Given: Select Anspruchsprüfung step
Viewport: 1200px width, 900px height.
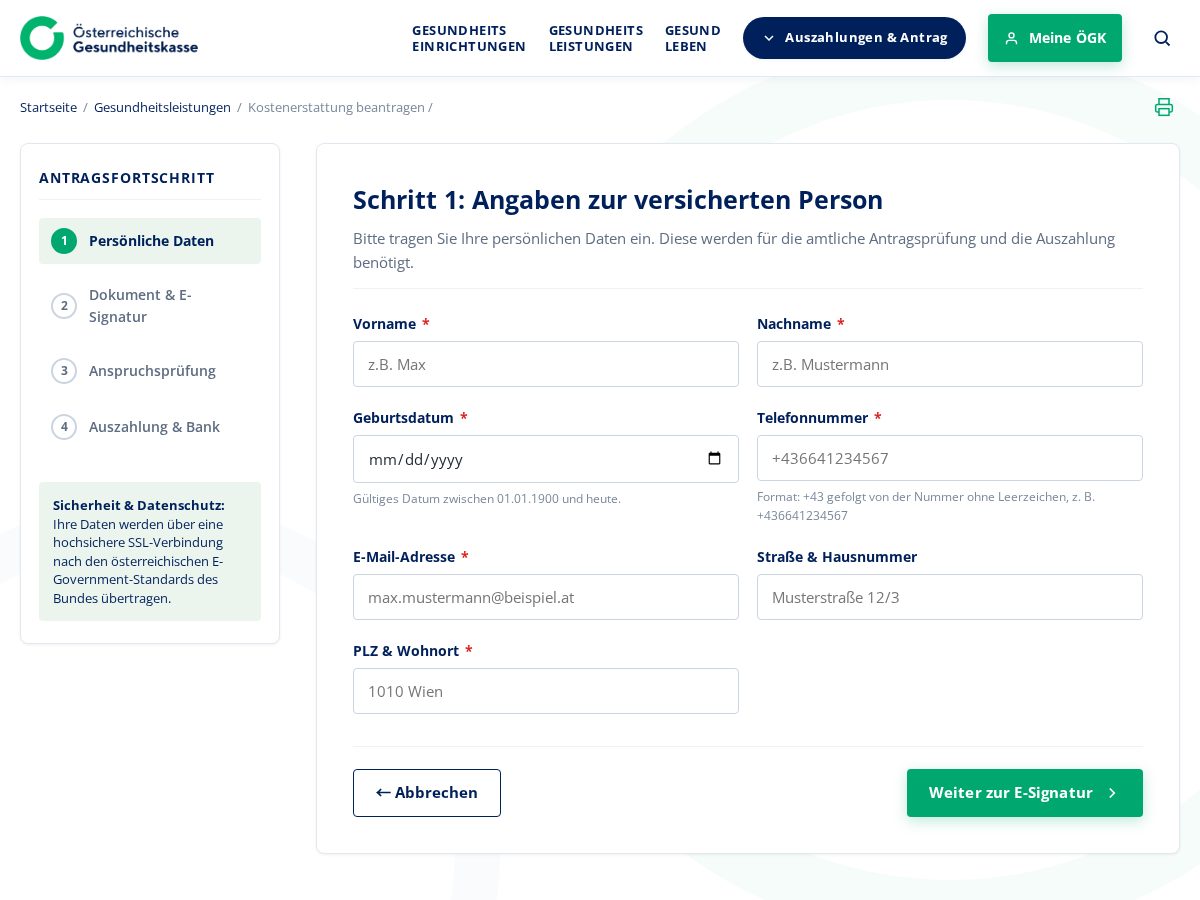Looking at the screenshot, I should click(150, 371).
